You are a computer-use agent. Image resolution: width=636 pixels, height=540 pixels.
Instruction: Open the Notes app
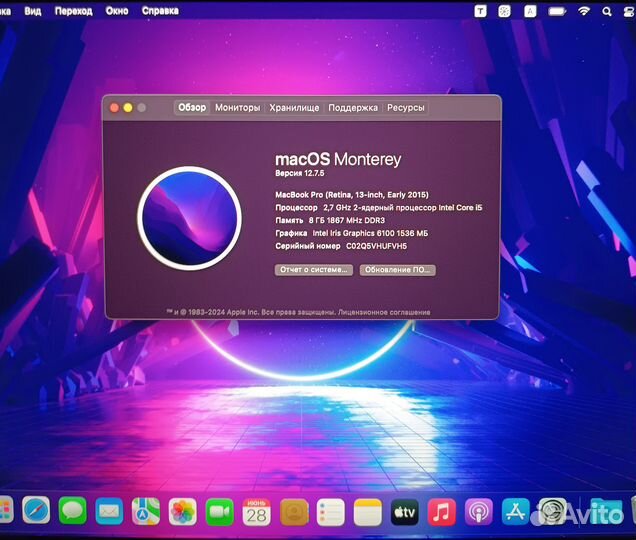click(368, 512)
